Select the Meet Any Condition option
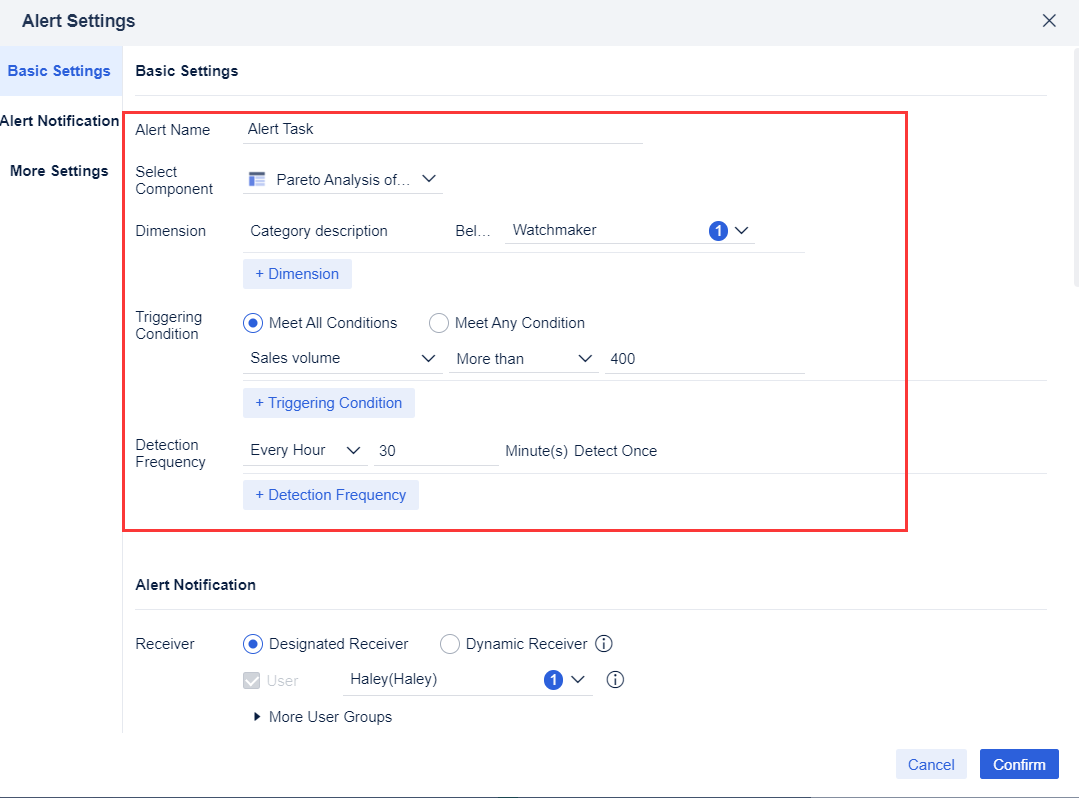Image resolution: width=1079 pixels, height=798 pixels. 439,323
